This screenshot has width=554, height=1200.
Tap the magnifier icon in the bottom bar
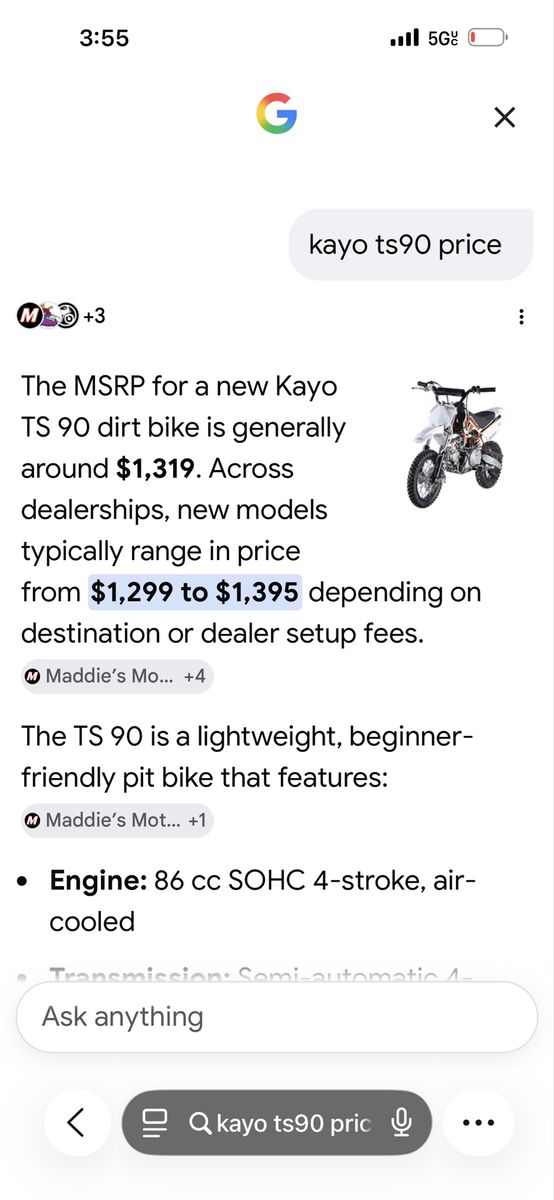click(200, 1124)
